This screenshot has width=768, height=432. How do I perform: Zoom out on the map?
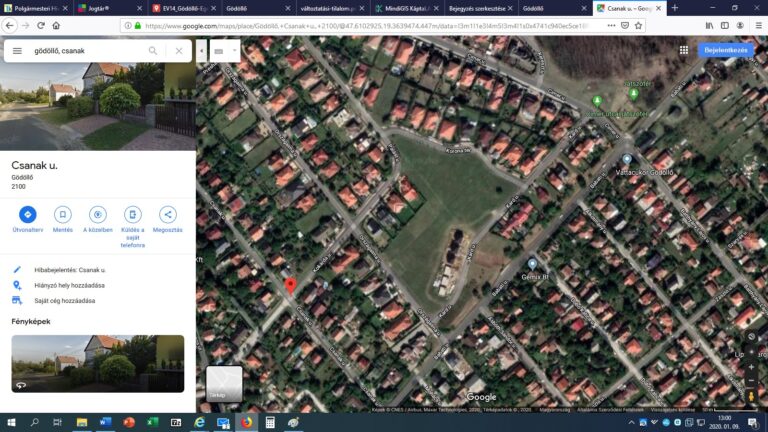751,380
